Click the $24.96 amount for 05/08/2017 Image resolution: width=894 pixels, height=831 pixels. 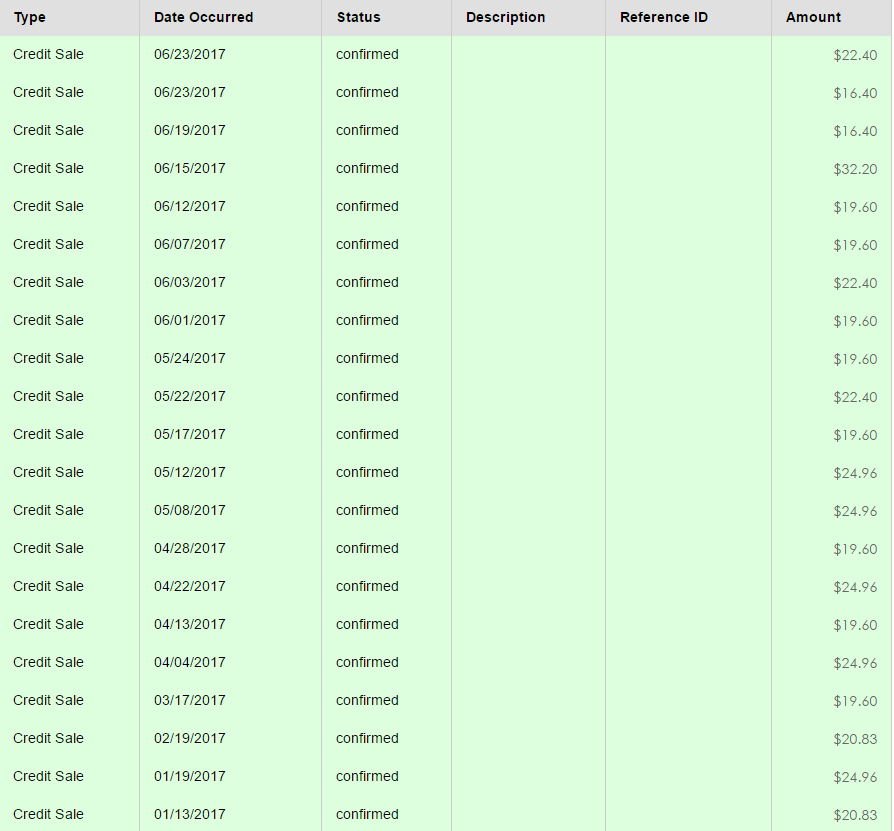855,511
